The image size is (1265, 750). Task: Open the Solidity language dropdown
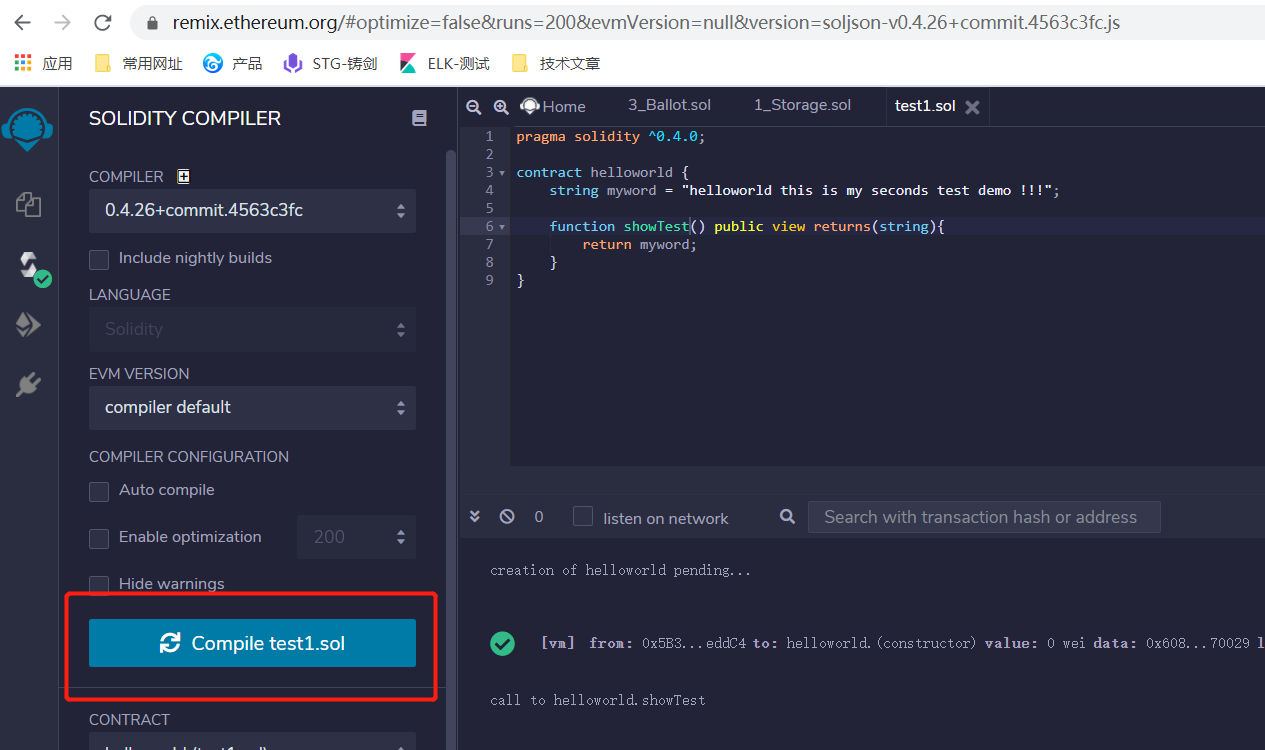252,329
